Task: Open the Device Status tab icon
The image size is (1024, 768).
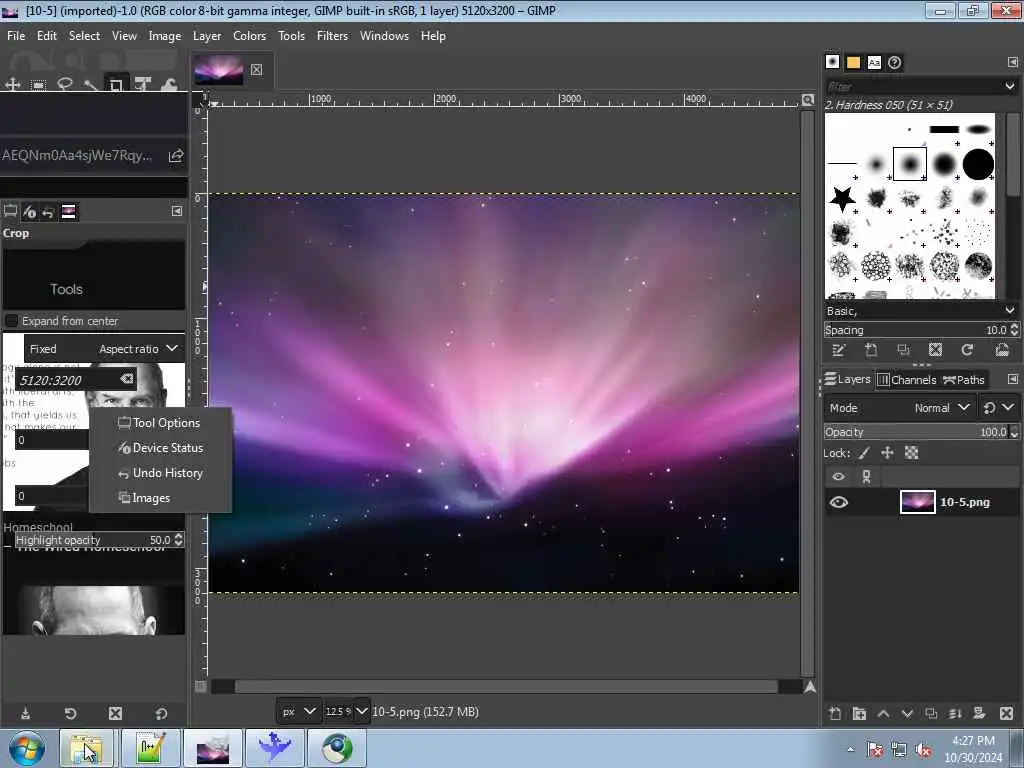Action: [x=29, y=212]
